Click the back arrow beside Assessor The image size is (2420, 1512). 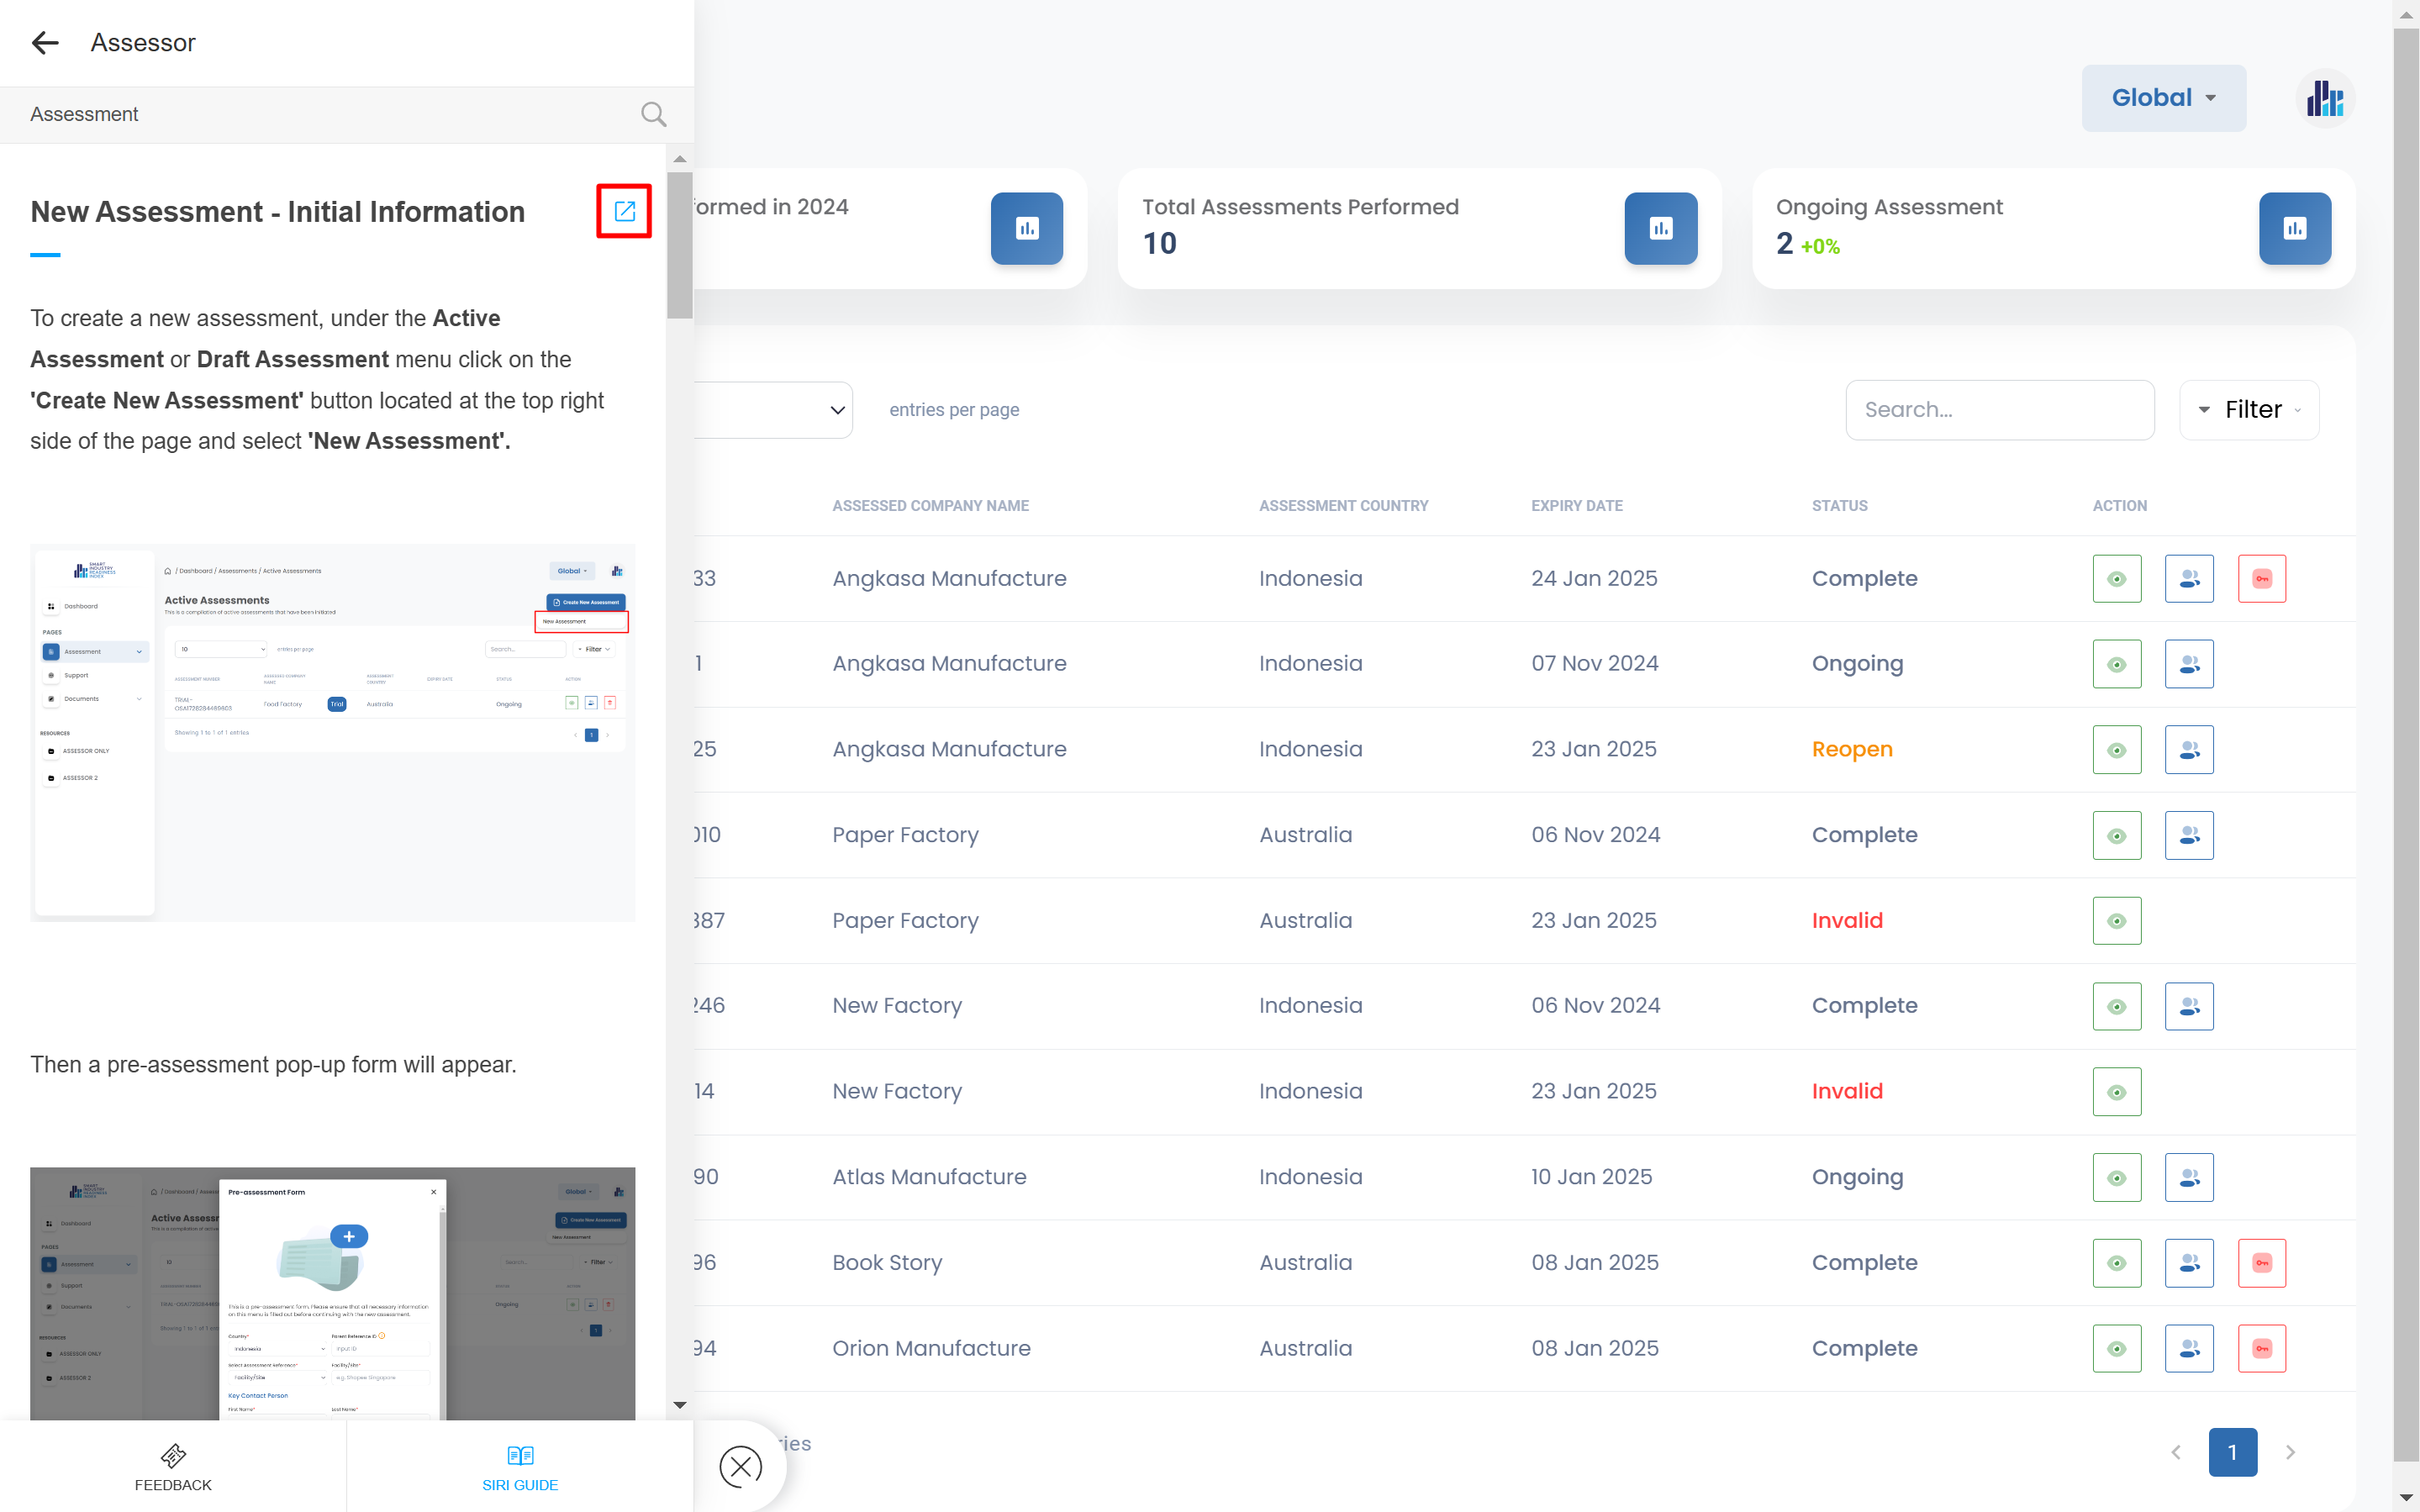[45, 43]
